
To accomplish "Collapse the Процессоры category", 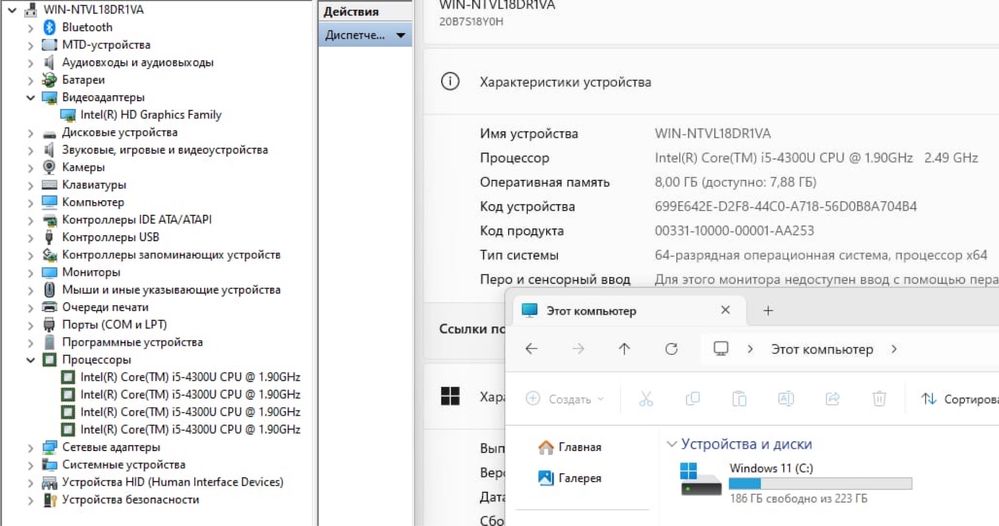I will click(x=30, y=360).
